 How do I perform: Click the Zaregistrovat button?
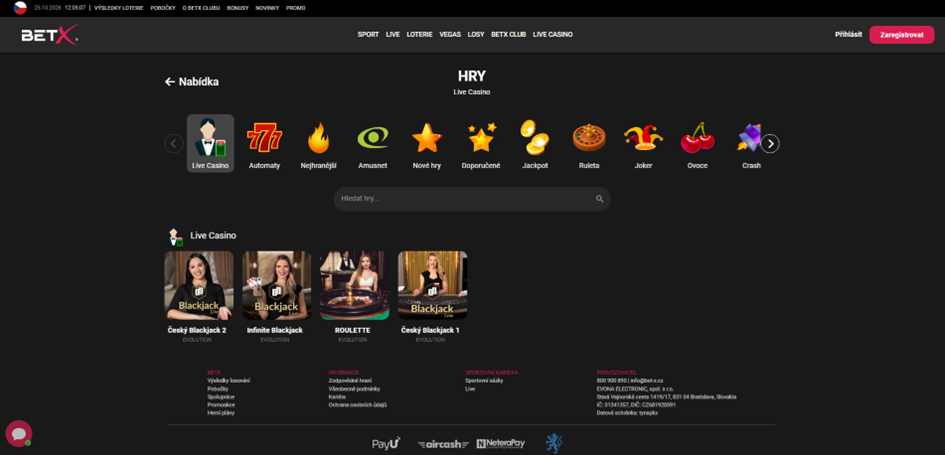(x=902, y=35)
